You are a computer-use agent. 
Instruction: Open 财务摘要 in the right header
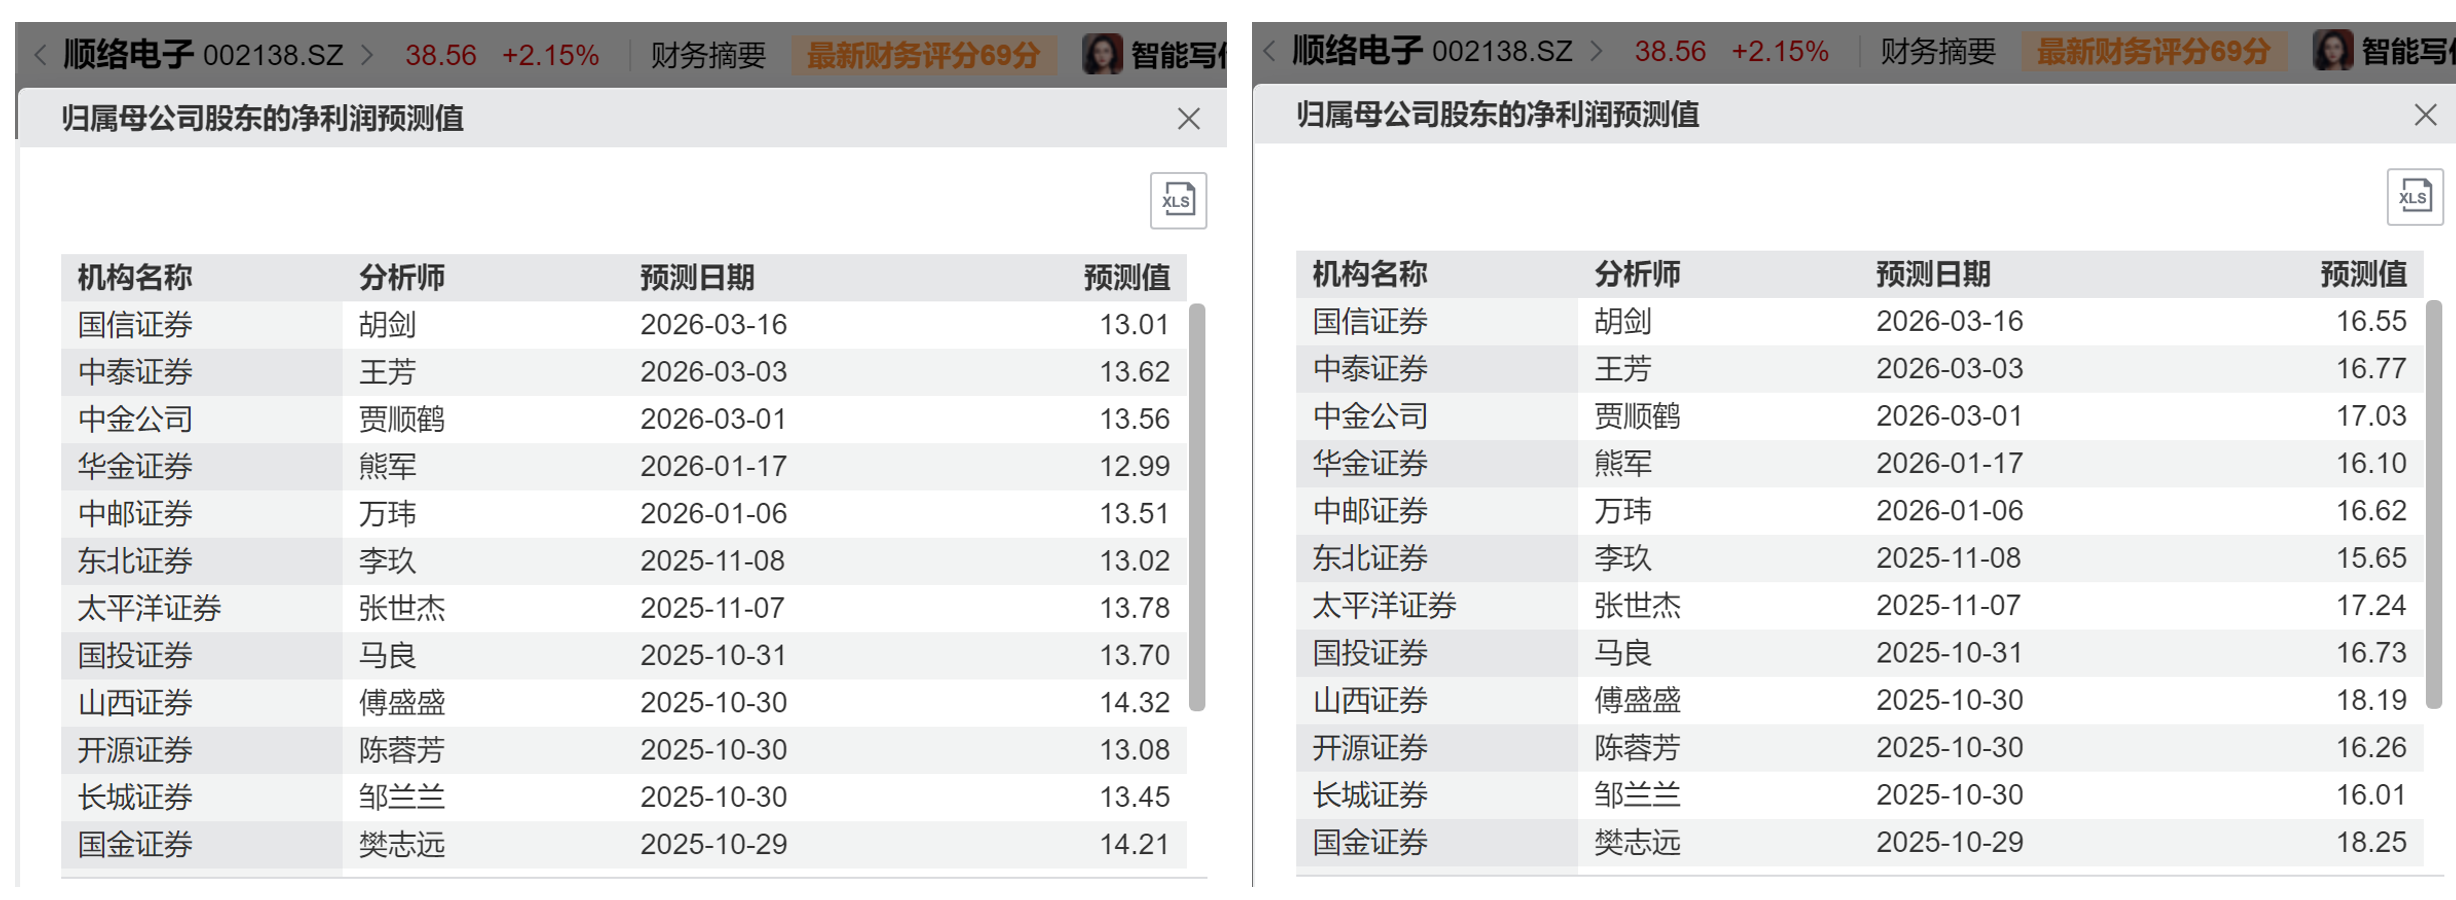(x=1938, y=51)
